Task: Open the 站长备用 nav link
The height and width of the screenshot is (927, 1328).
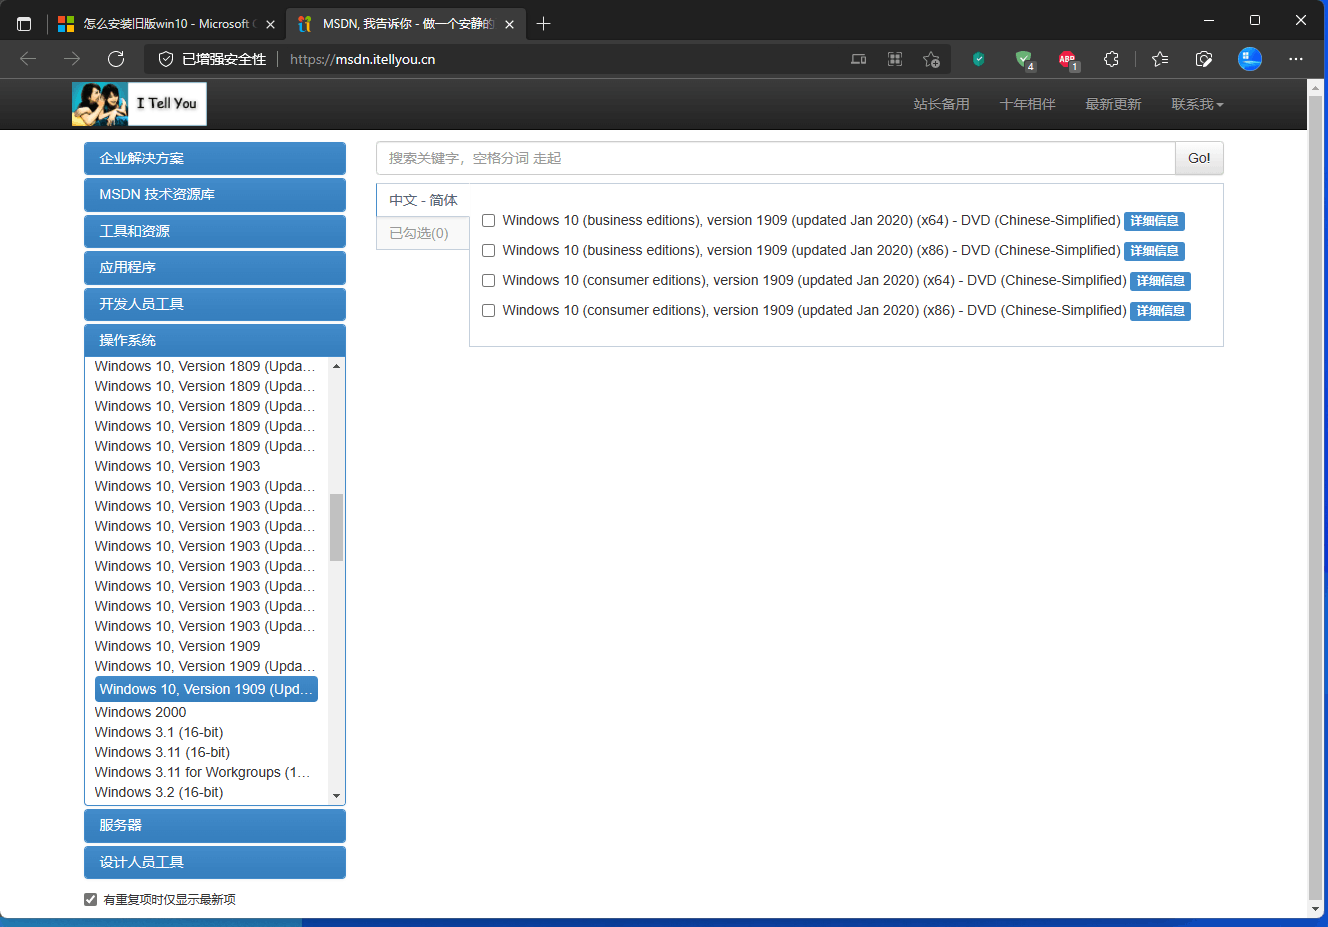Action: pyautogui.click(x=941, y=104)
